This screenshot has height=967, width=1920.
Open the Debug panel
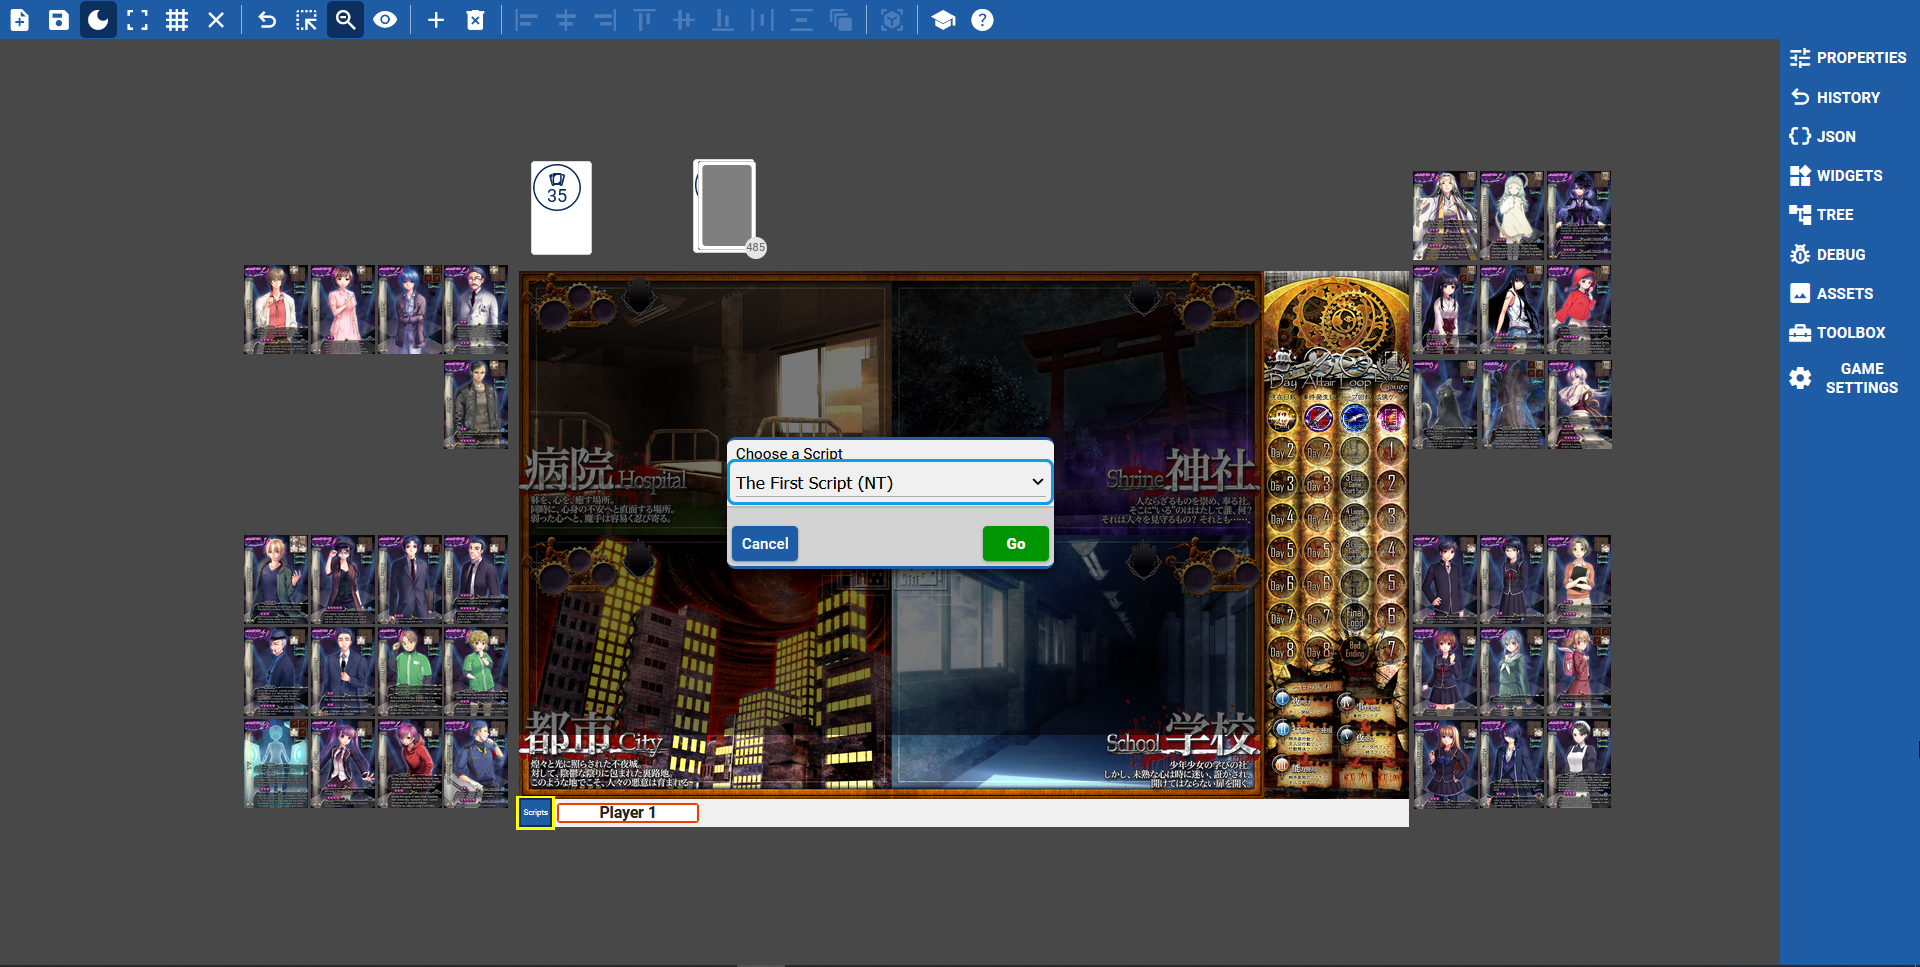point(1827,254)
